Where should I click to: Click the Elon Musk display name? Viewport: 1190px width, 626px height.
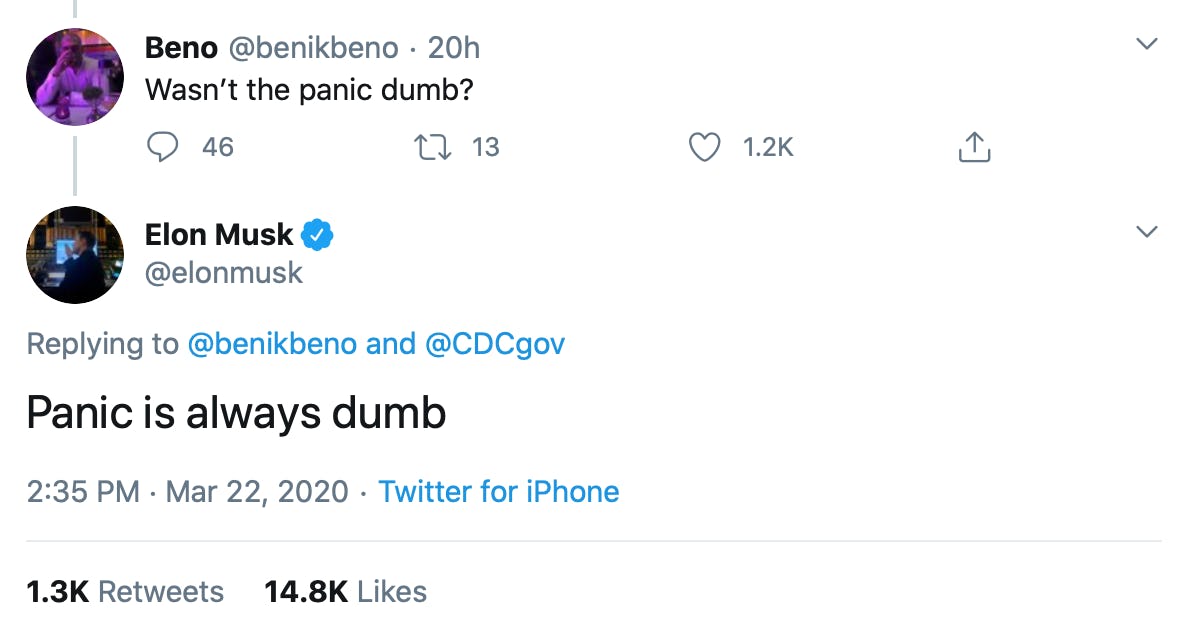click(x=219, y=235)
